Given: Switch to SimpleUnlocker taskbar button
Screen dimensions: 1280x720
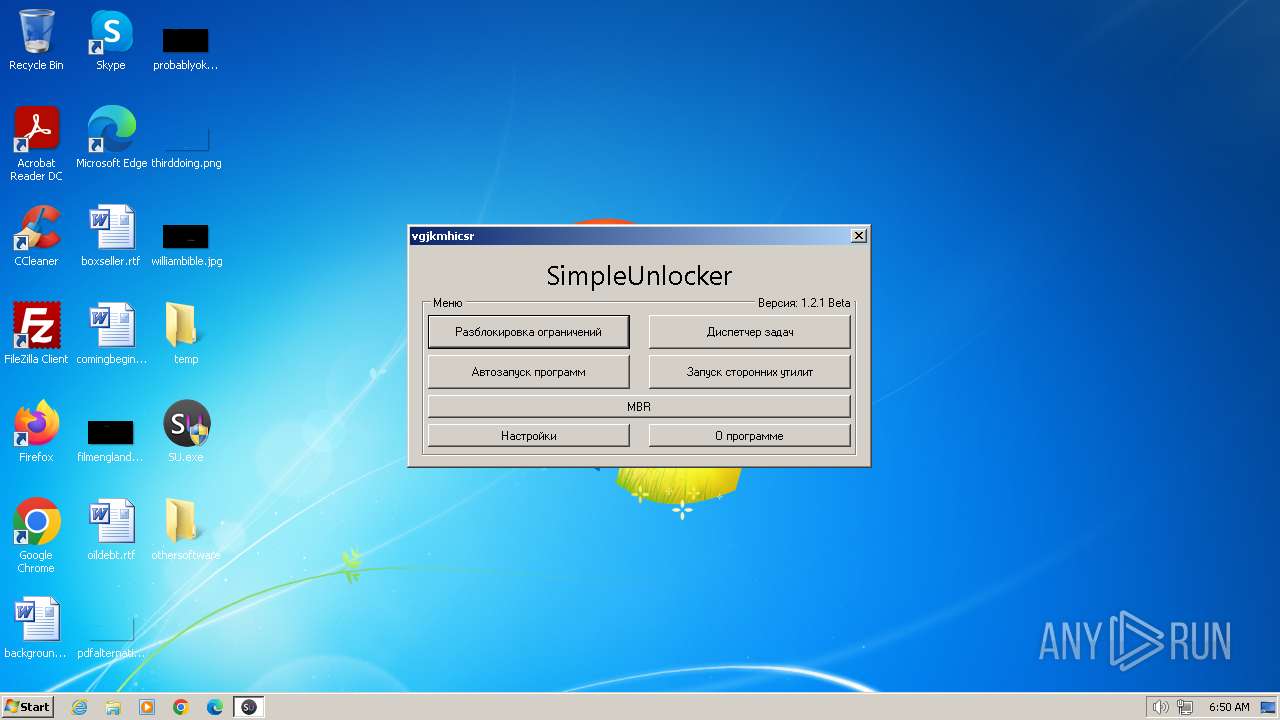Looking at the screenshot, I should (249, 707).
